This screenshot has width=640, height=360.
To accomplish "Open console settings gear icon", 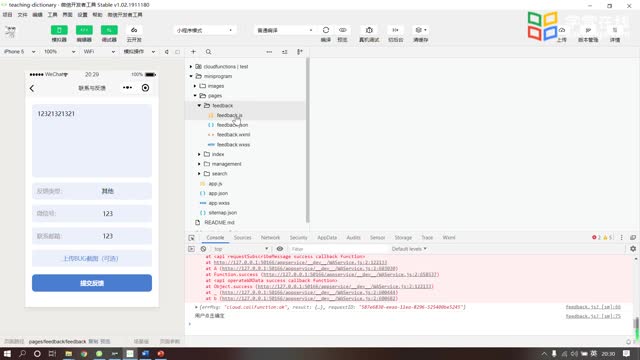I will click(633, 249).
